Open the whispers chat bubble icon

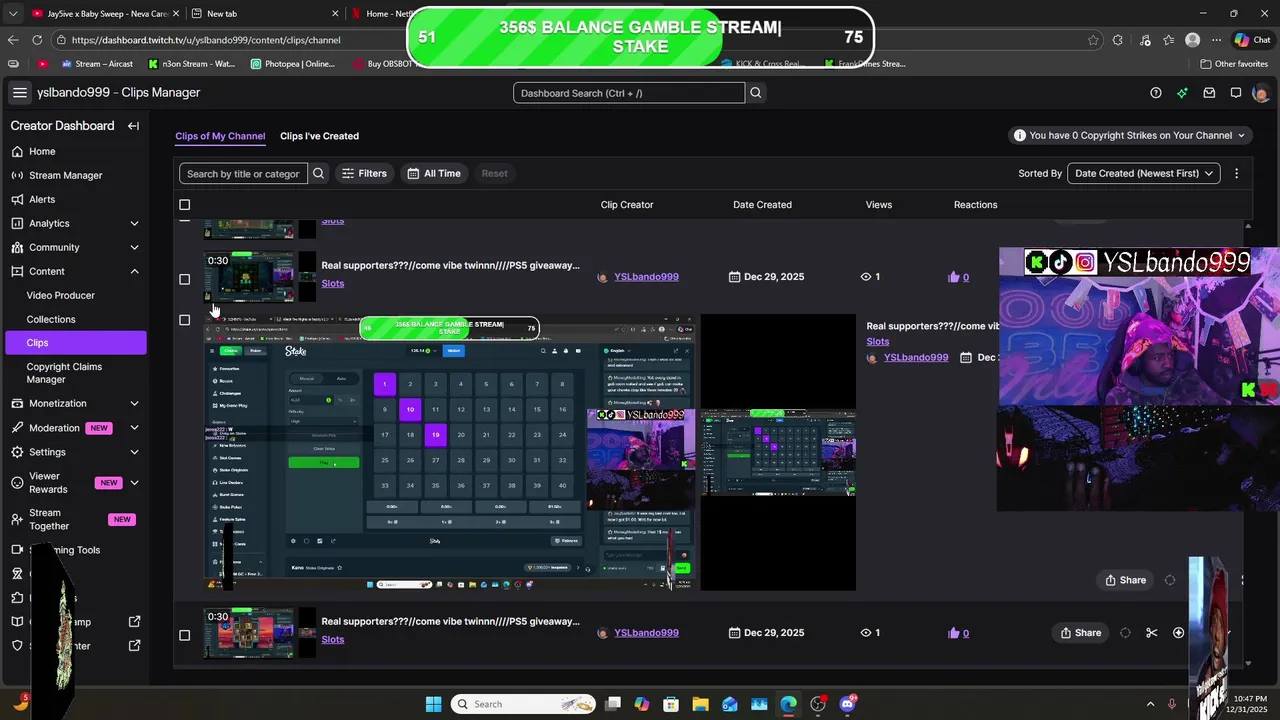(x=1236, y=93)
